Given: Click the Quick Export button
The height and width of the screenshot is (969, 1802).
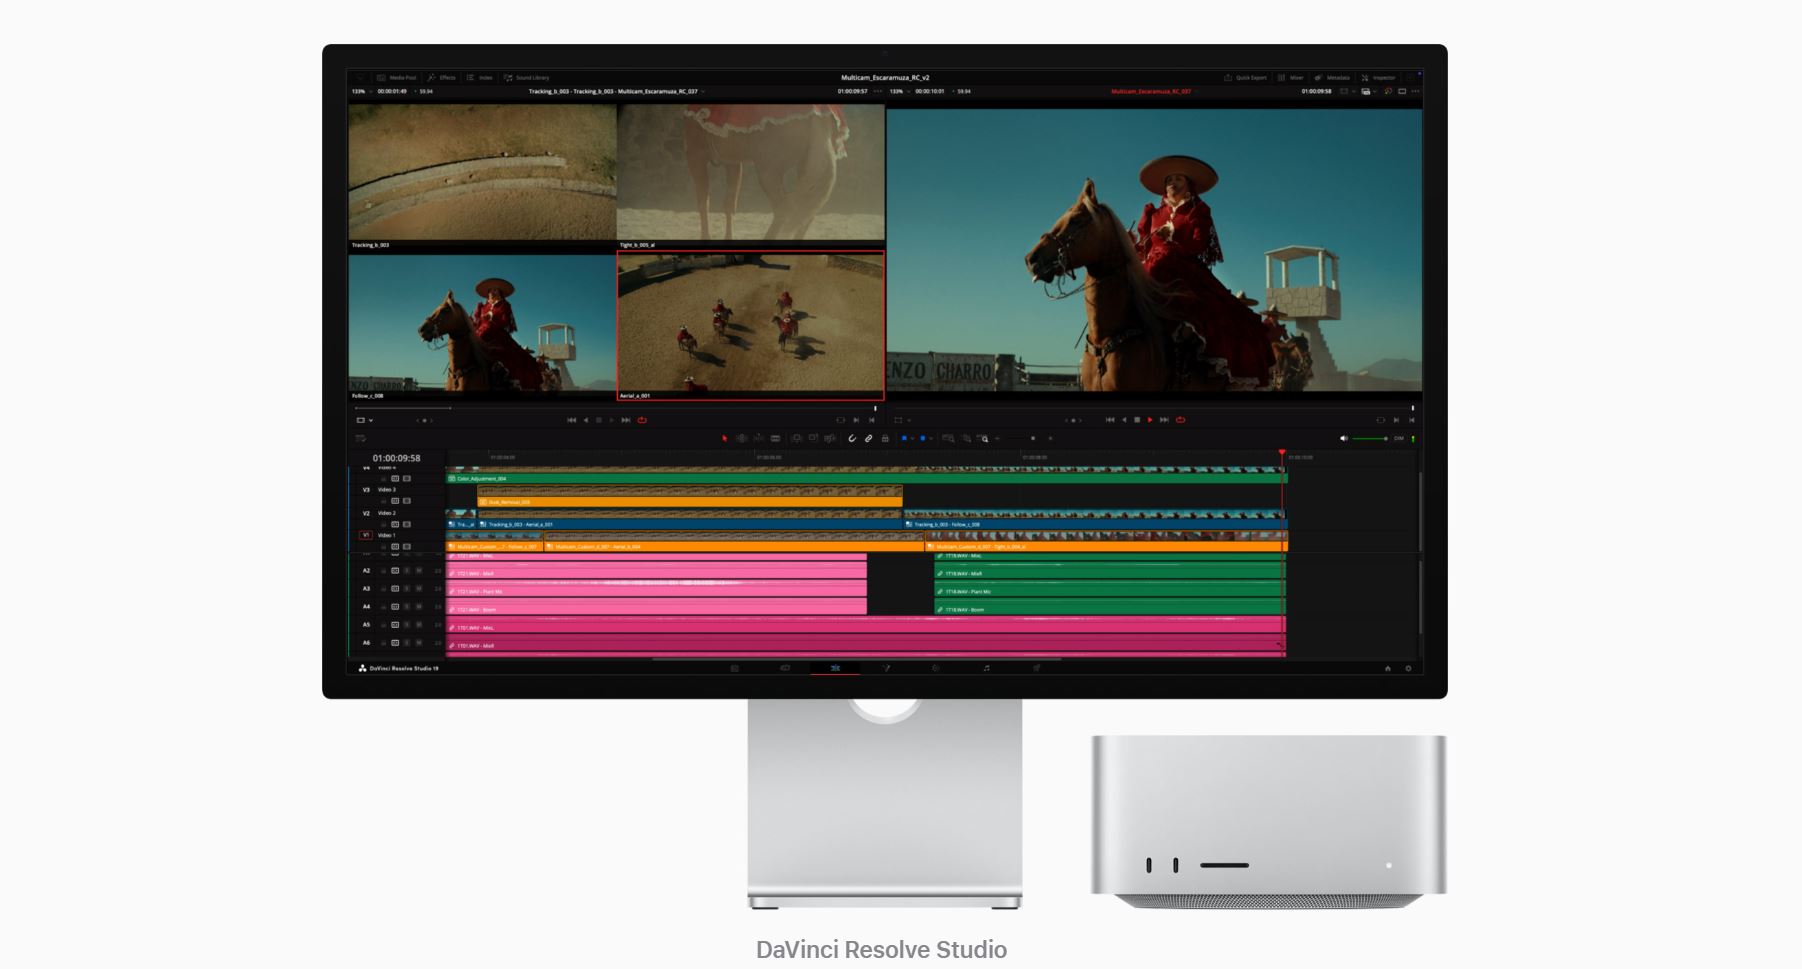Looking at the screenshot, I should (1246, 77).
